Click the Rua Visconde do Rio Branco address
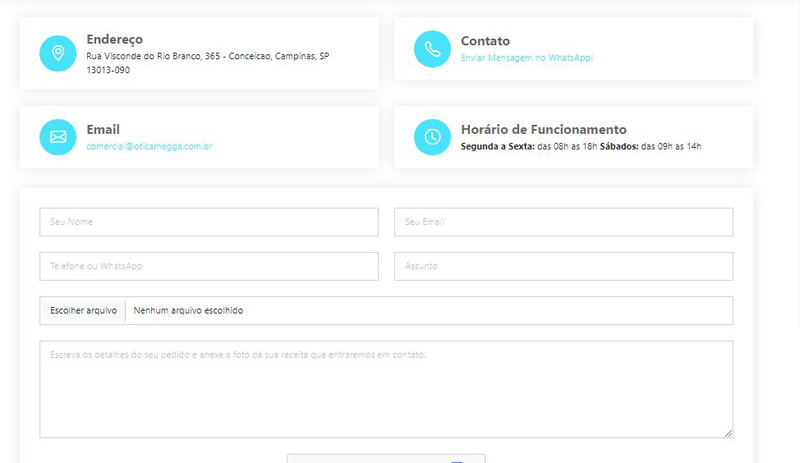800x463 pixels. point(207,56)
